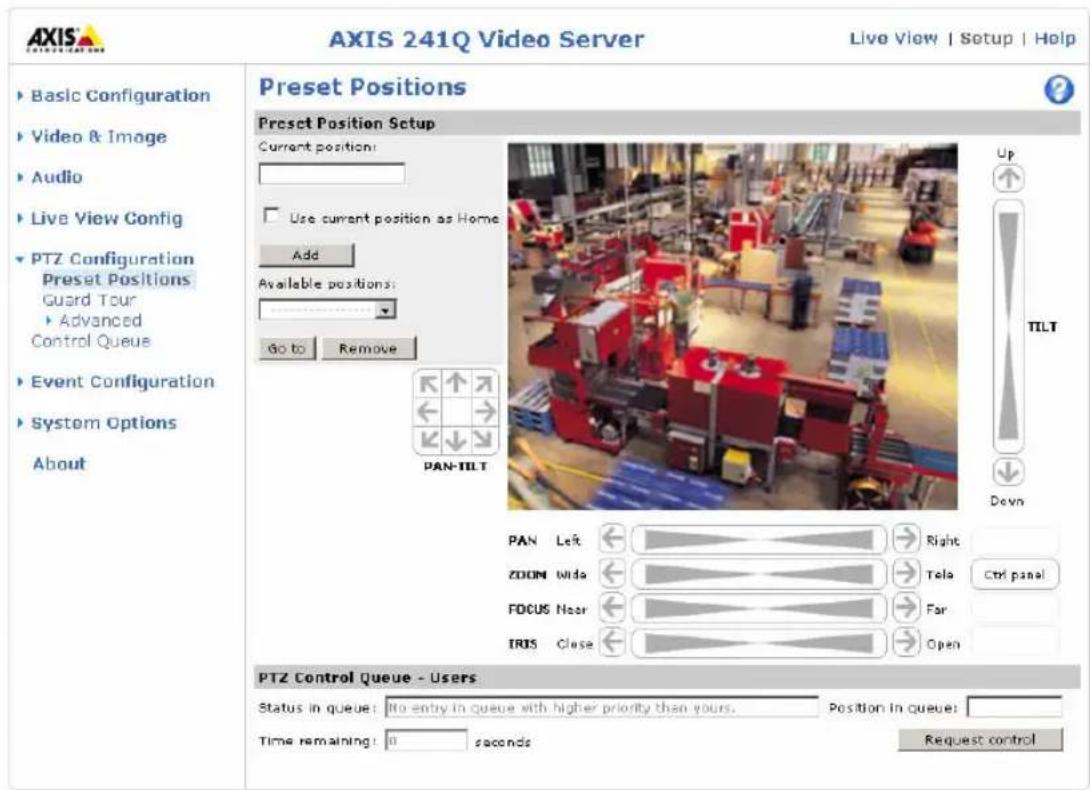Click the tilt Up arrow button
Screen dimensions: 1090x790
pos(1007,179)
